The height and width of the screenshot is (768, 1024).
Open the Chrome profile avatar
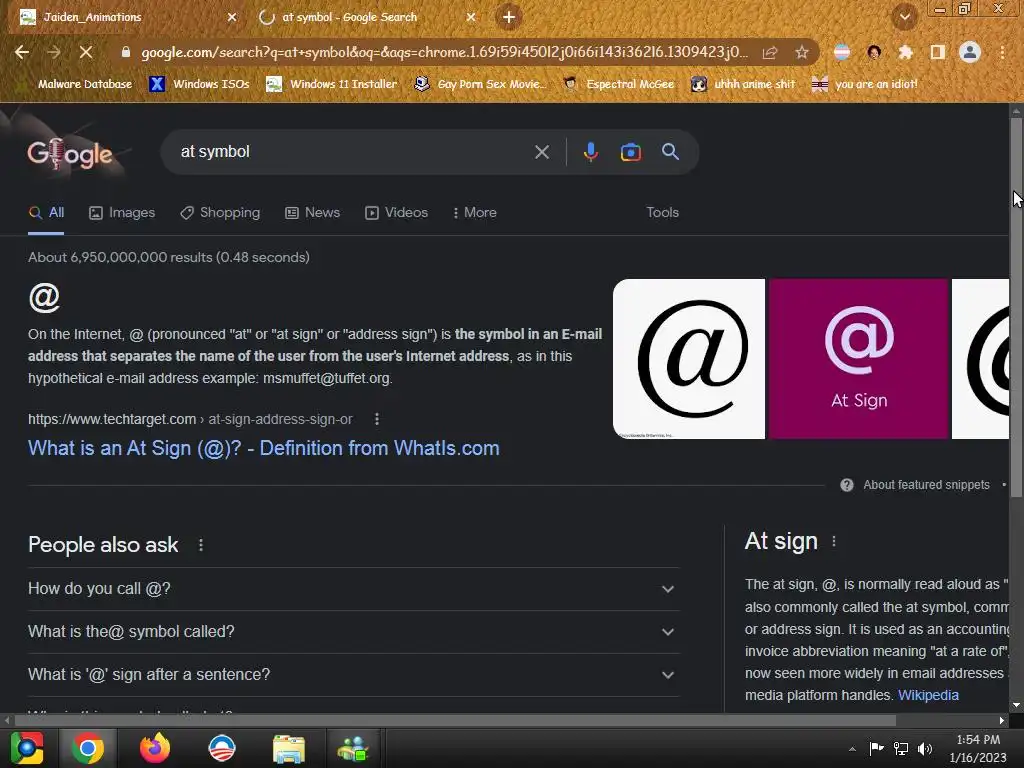point(970,52)
